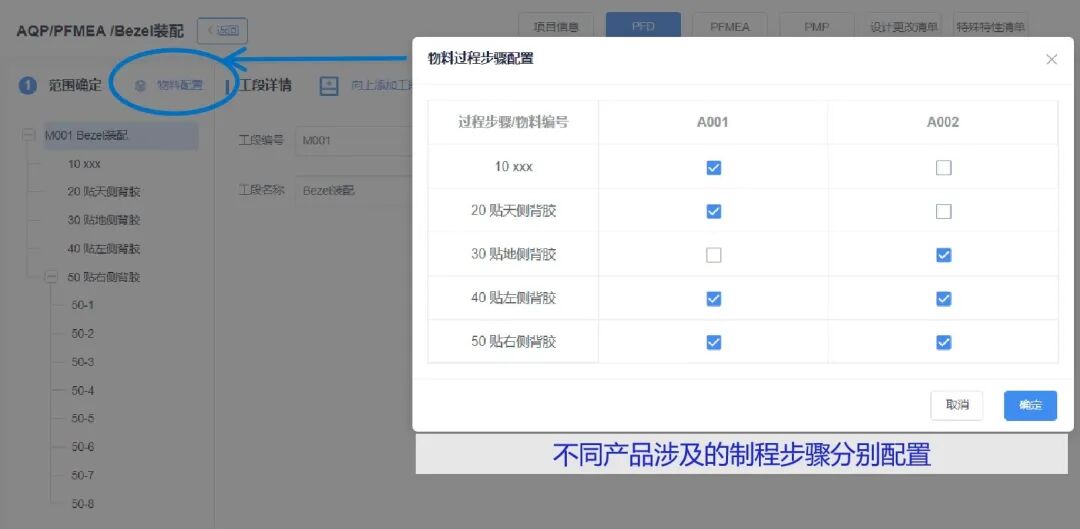Image resolution: width=1080 pixels, height=529 pixels.
Task: Select tree item 50-7
Action: point(83,475)
